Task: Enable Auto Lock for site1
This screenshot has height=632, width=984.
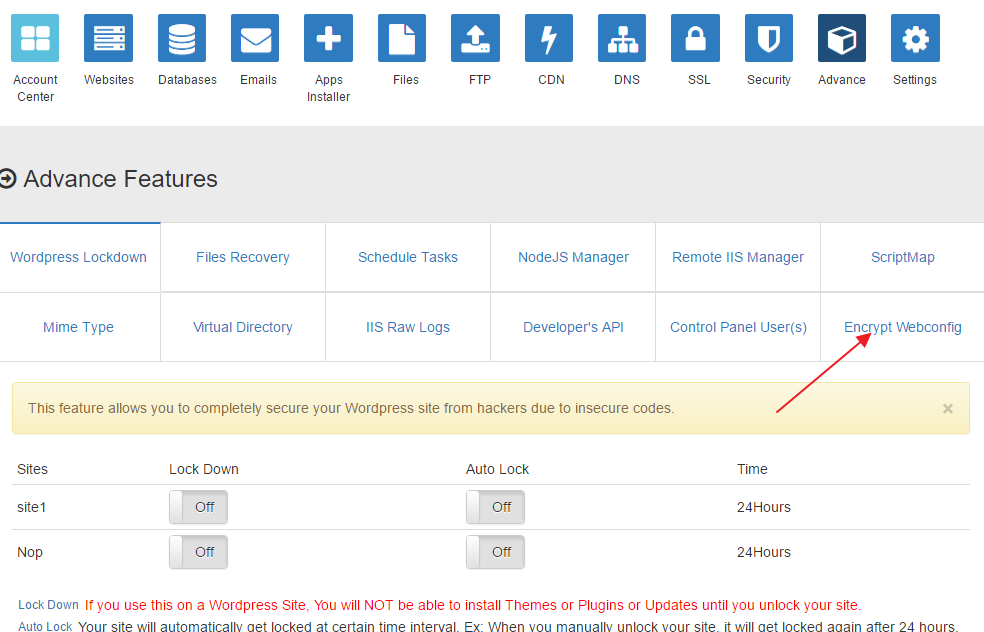Action: 495,507
